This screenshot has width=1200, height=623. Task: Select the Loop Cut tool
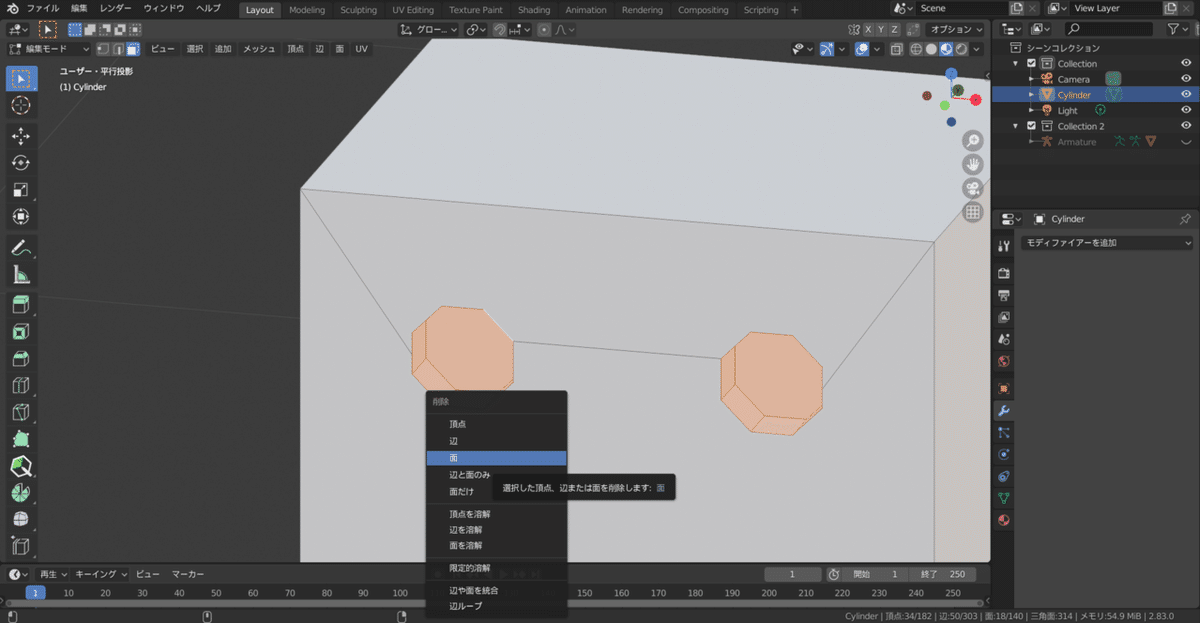(x=21, y=385)
